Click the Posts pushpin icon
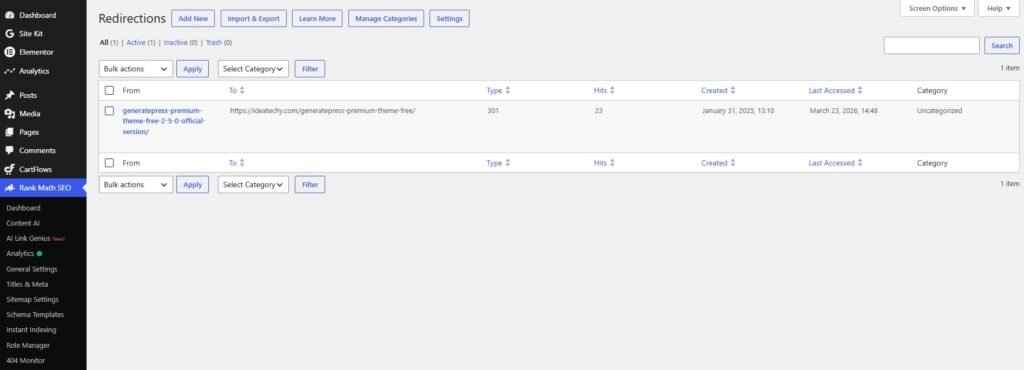The height and width of the screenshot is (370, 1024). tap(10, 95)
